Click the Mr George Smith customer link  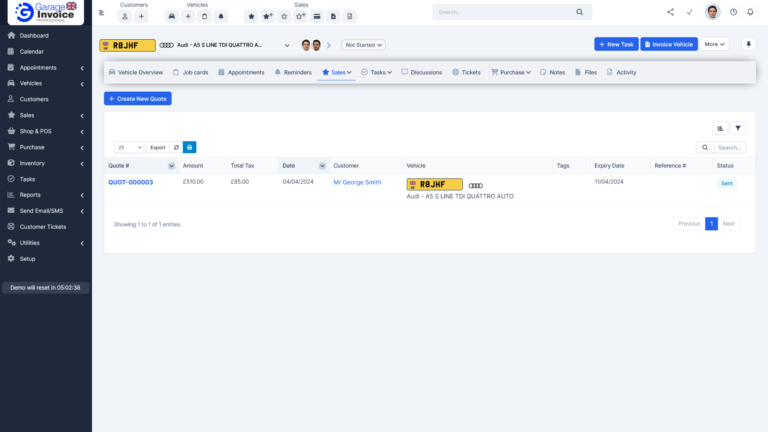pos(357,182)
